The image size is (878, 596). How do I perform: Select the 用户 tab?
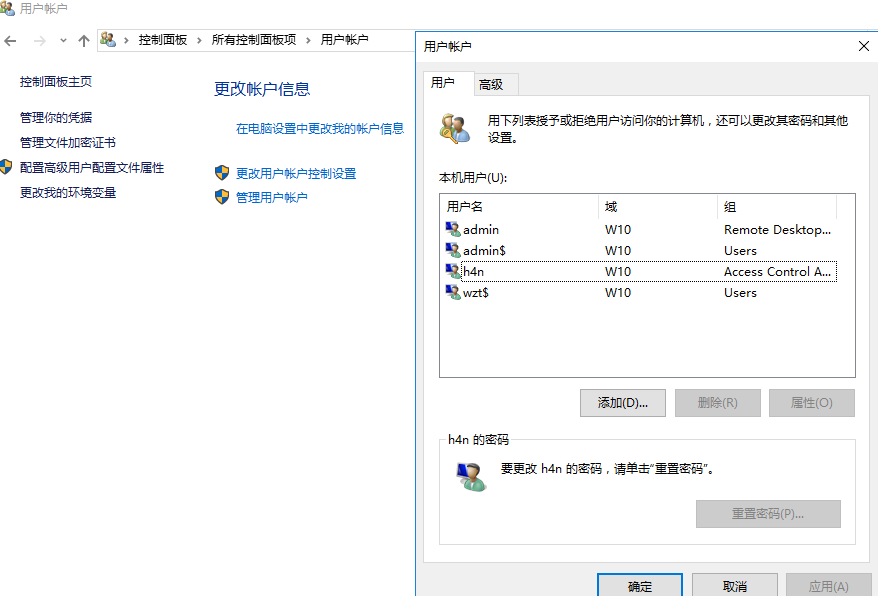(443, 83)
